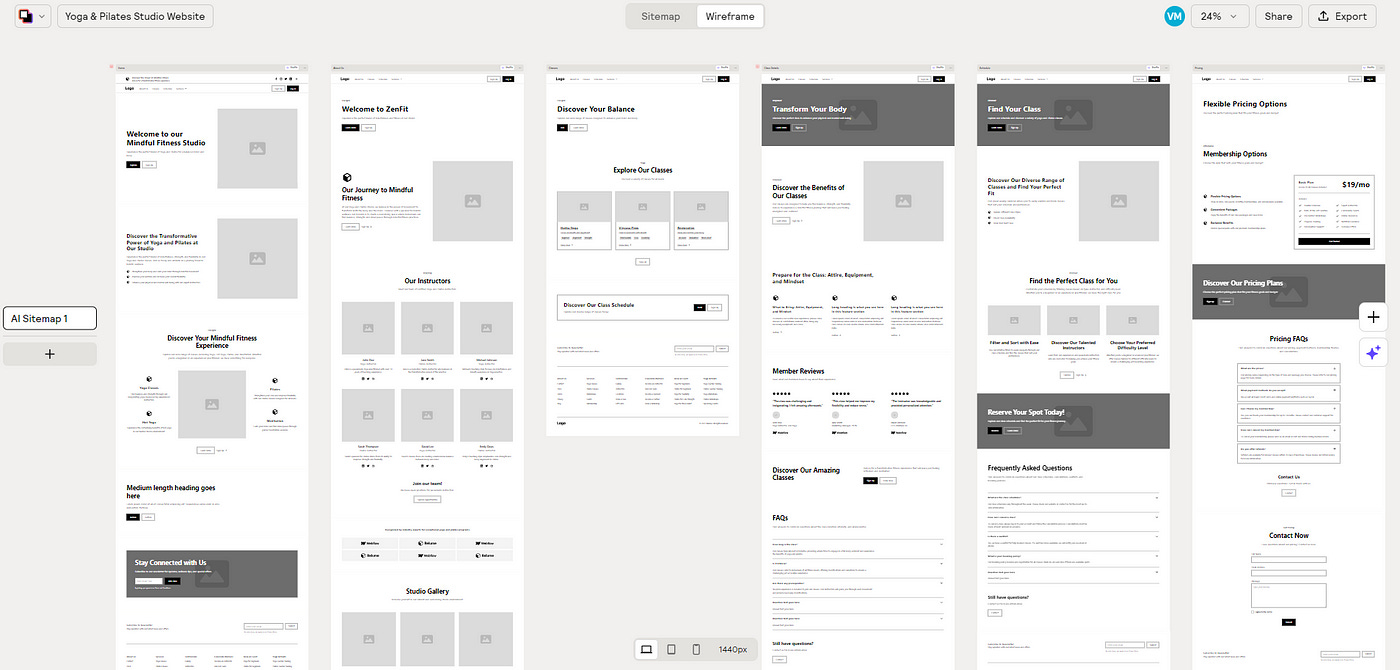Expand the chevron next to the logo
Screen dimensions: 1400x670
click(x=42, y=15)
